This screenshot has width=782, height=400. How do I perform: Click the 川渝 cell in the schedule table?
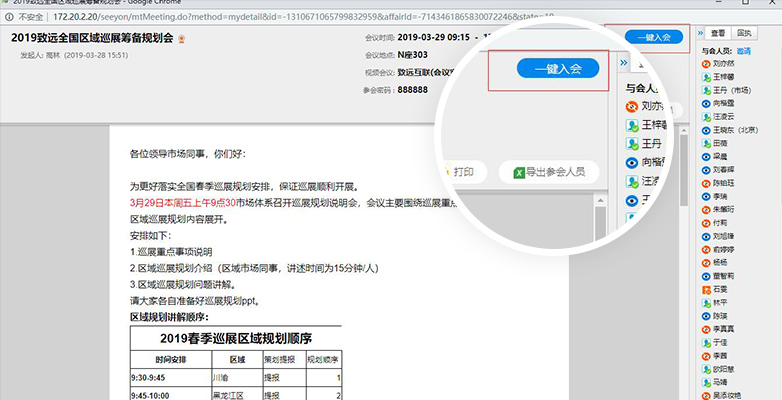(x=237, y=379)
